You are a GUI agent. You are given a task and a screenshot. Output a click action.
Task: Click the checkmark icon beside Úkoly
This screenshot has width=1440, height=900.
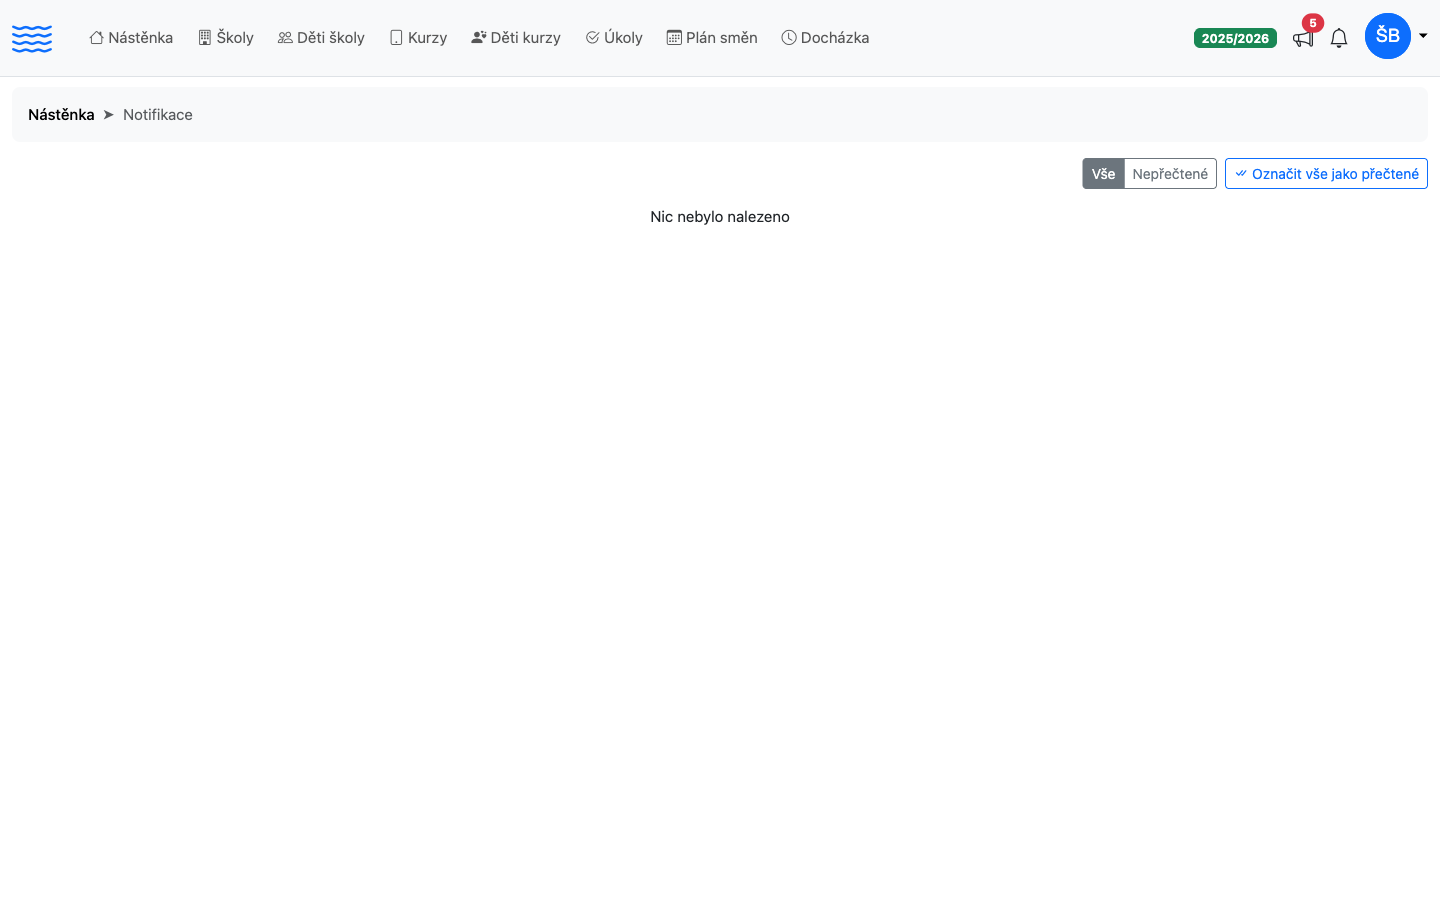pyautogui.click(x=592, y=37)
